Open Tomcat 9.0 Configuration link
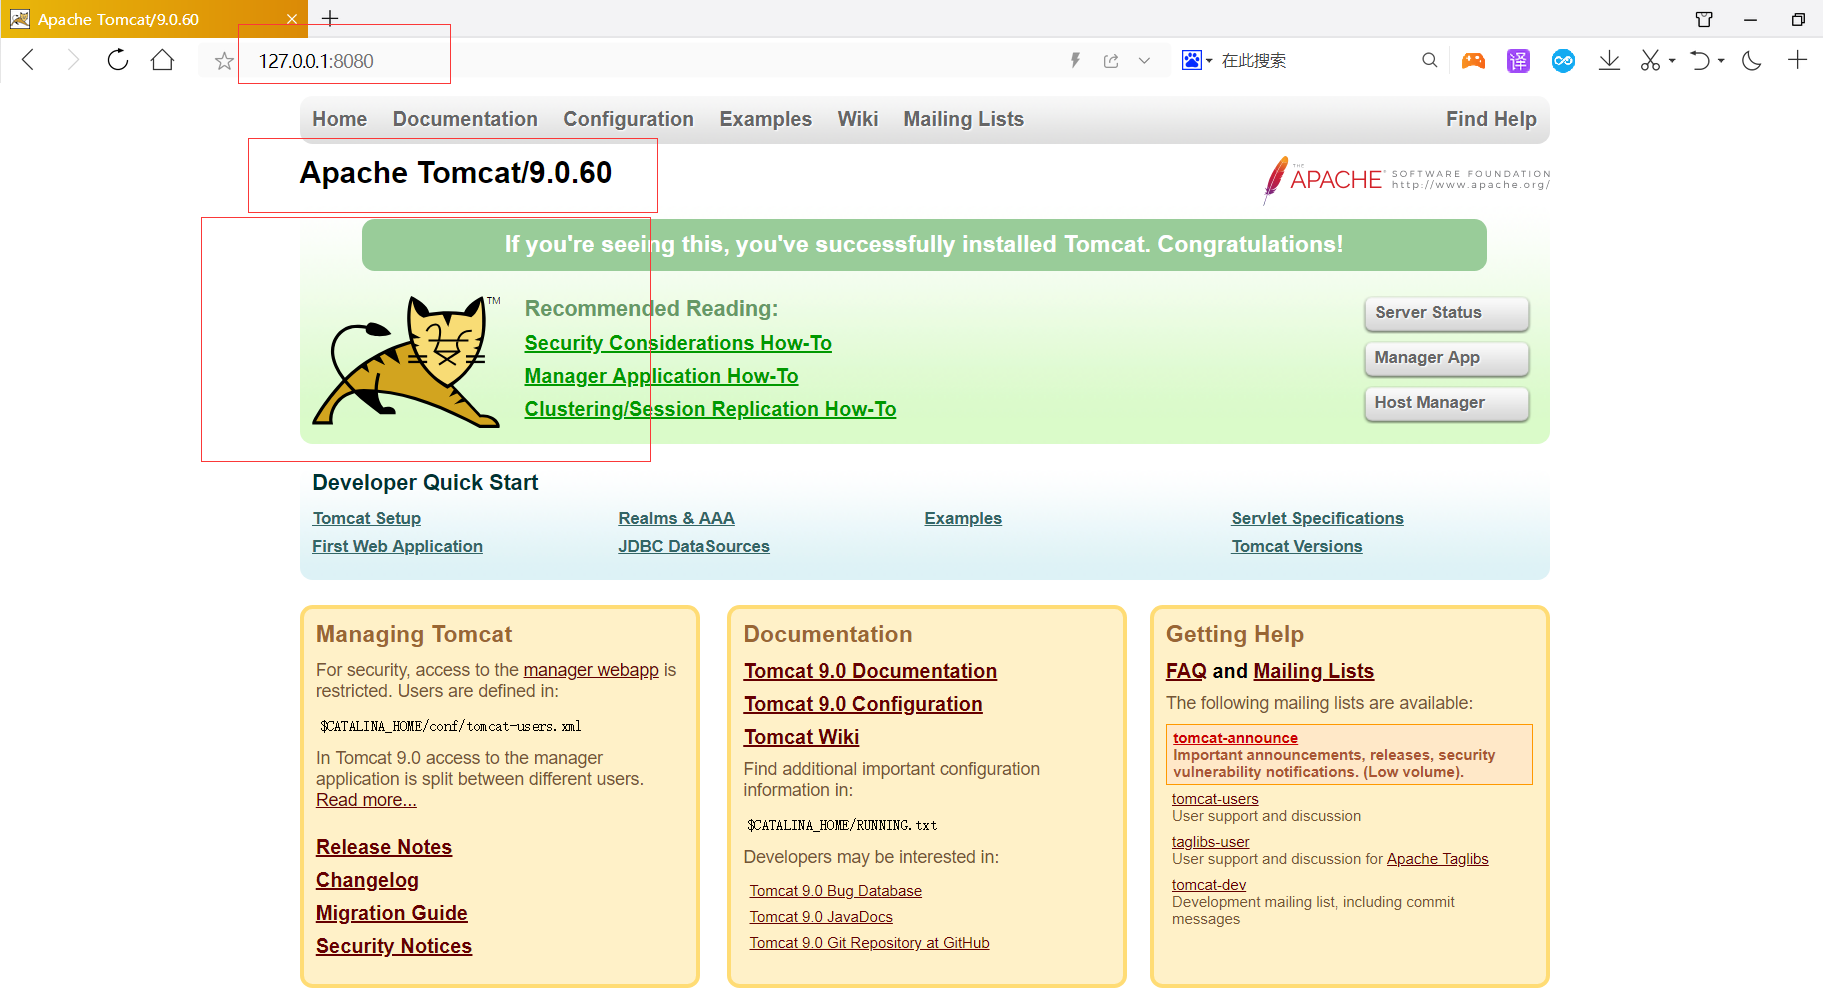Viewport: 1823px width, 989px height. coord(863,704)
